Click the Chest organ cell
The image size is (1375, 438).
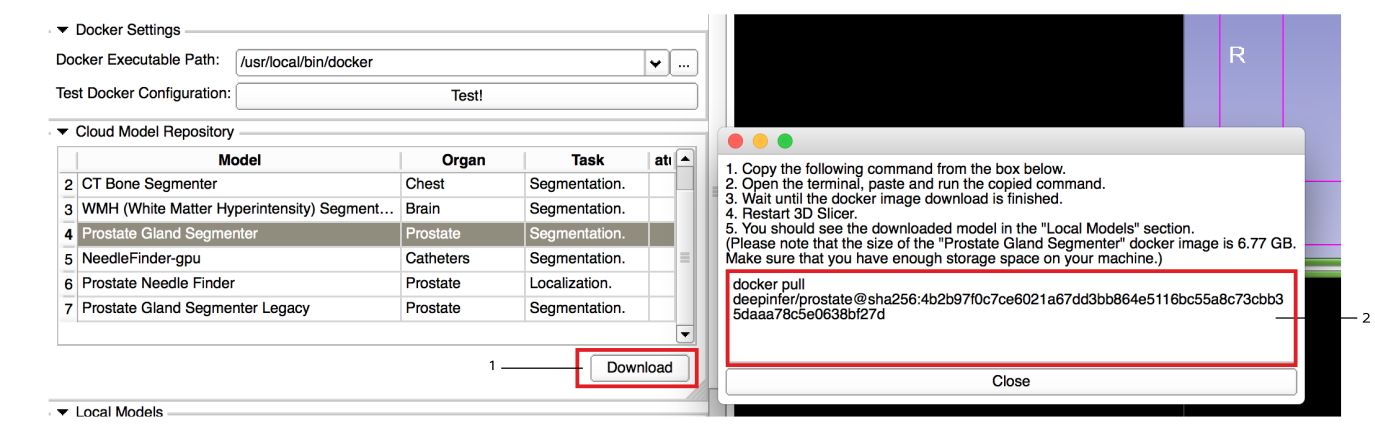pyautogui.click(x=463, y=184)
